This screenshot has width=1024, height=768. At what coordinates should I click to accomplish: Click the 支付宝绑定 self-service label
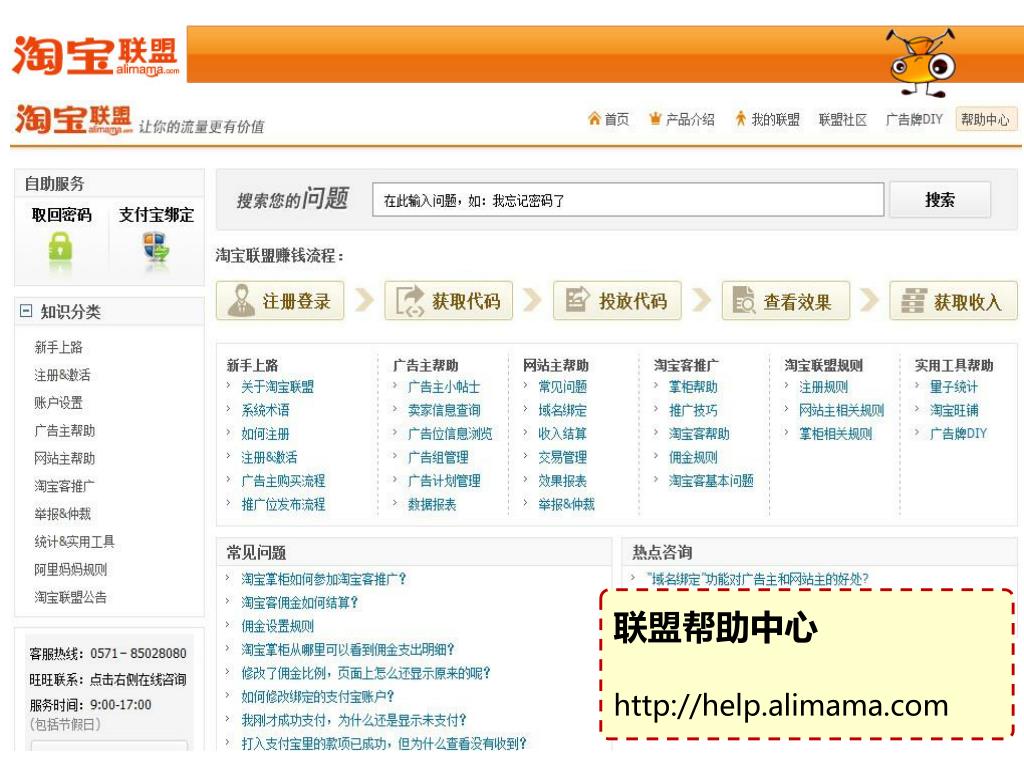point(156,215)
